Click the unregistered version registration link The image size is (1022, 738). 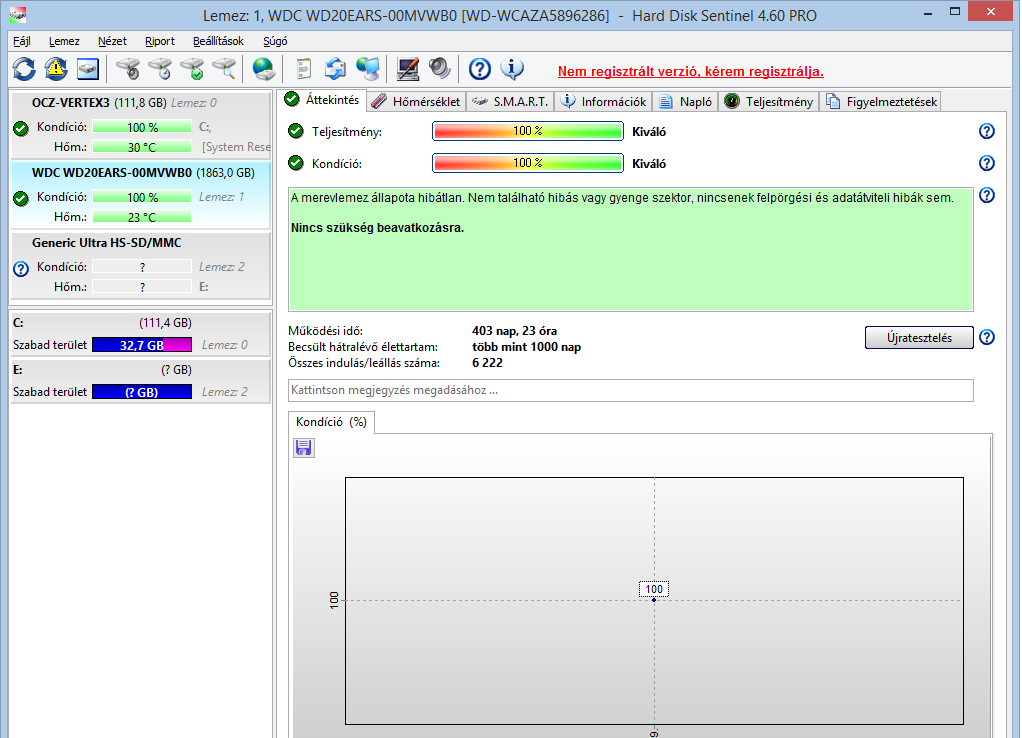[690, 72]
